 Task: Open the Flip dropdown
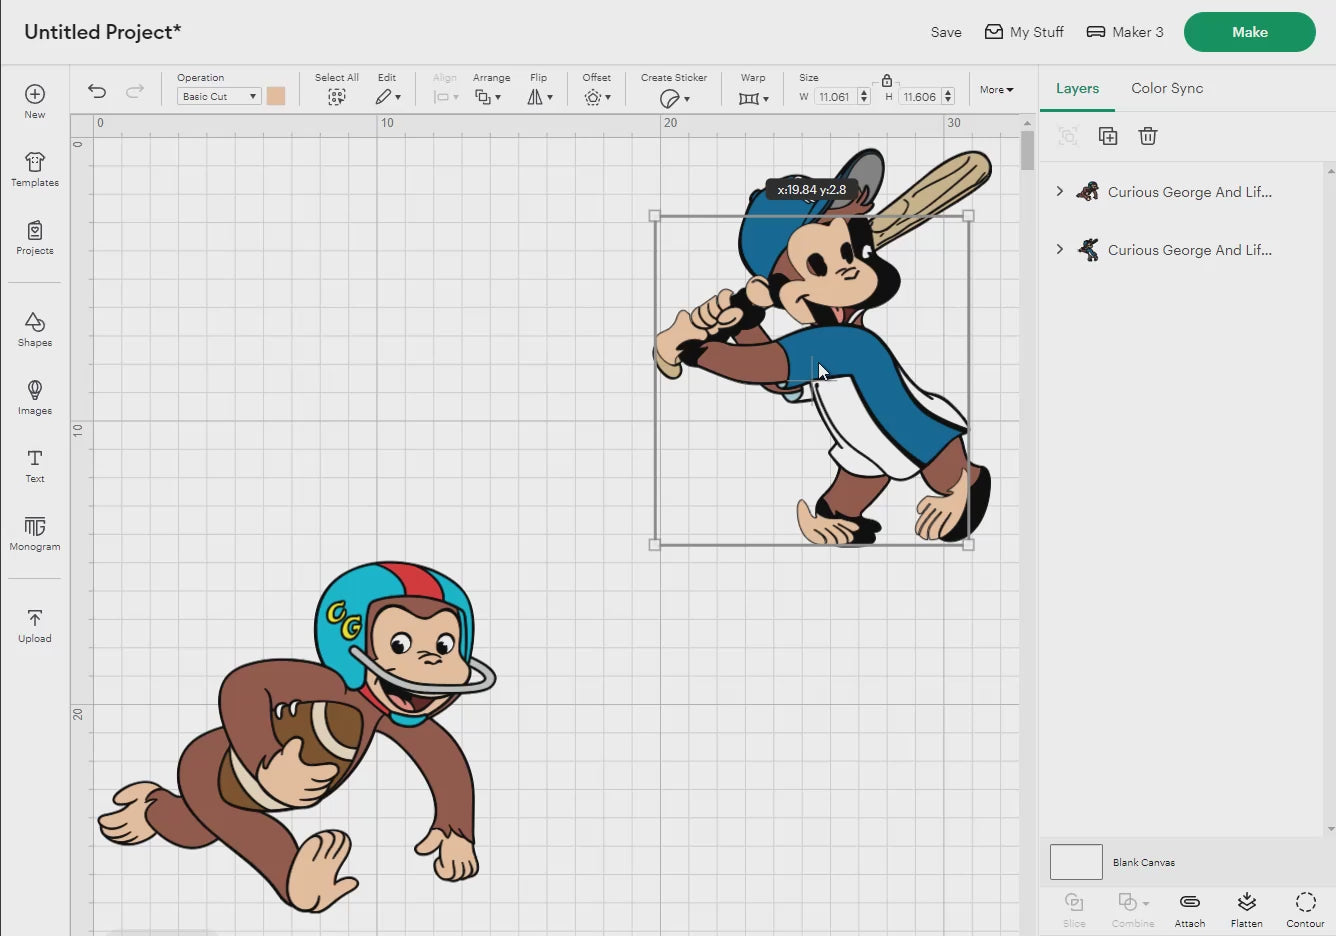point(540,97)
